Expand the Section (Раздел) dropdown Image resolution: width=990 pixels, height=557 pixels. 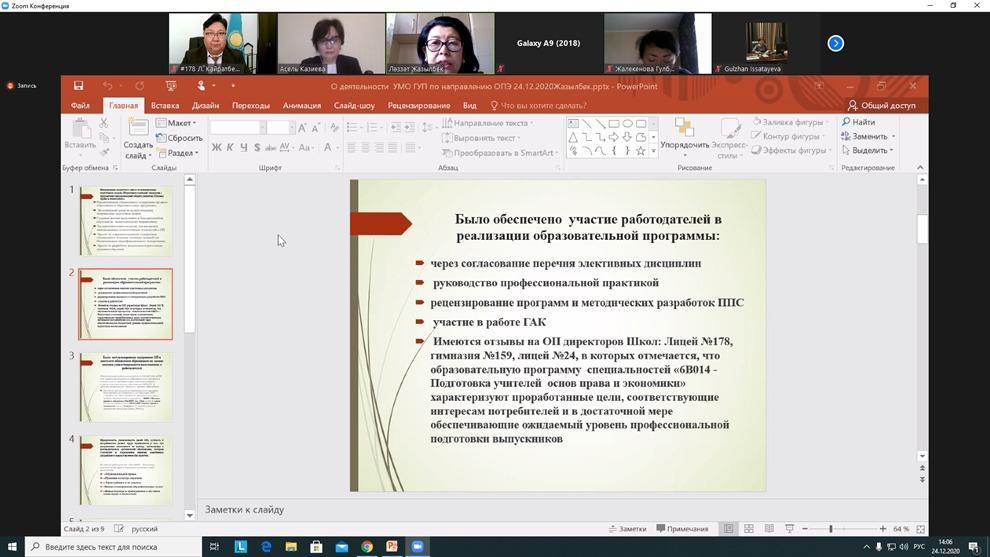pyautogui.click(x=182, y=153)
